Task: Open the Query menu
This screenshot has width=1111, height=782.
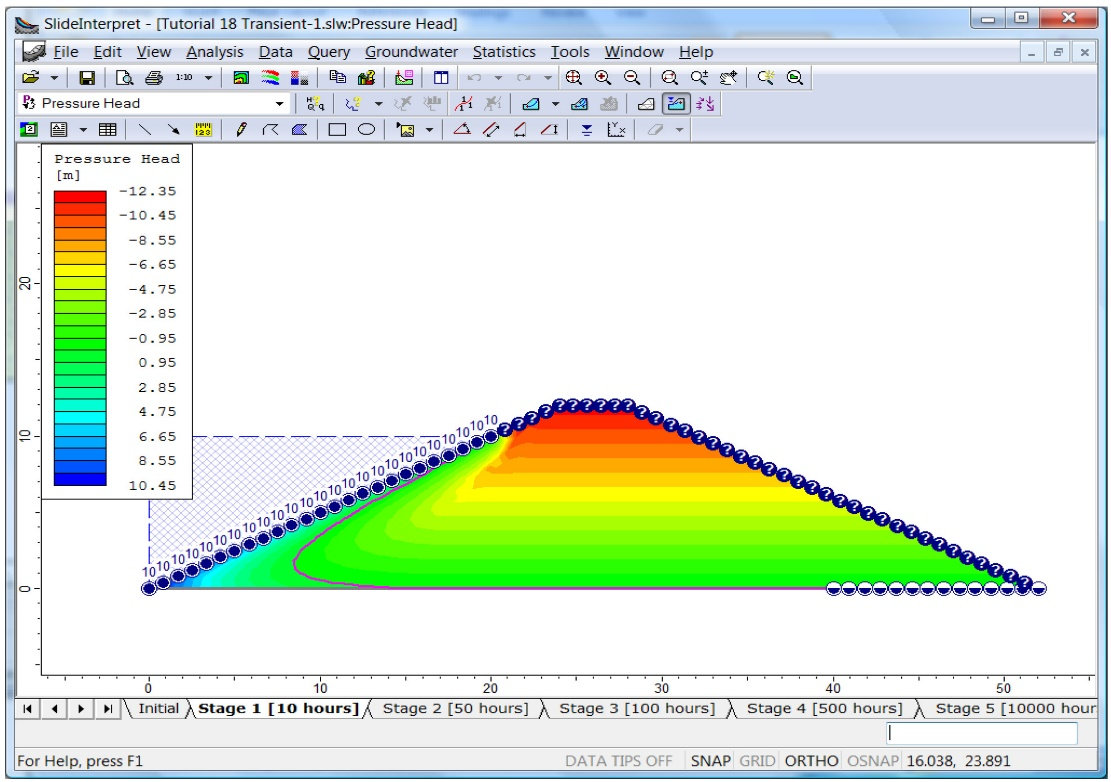Action: click(329, 52)
